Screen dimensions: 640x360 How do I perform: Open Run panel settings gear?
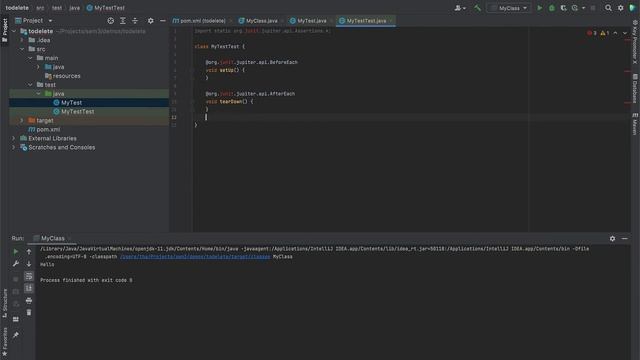click(x=612, y=238)
